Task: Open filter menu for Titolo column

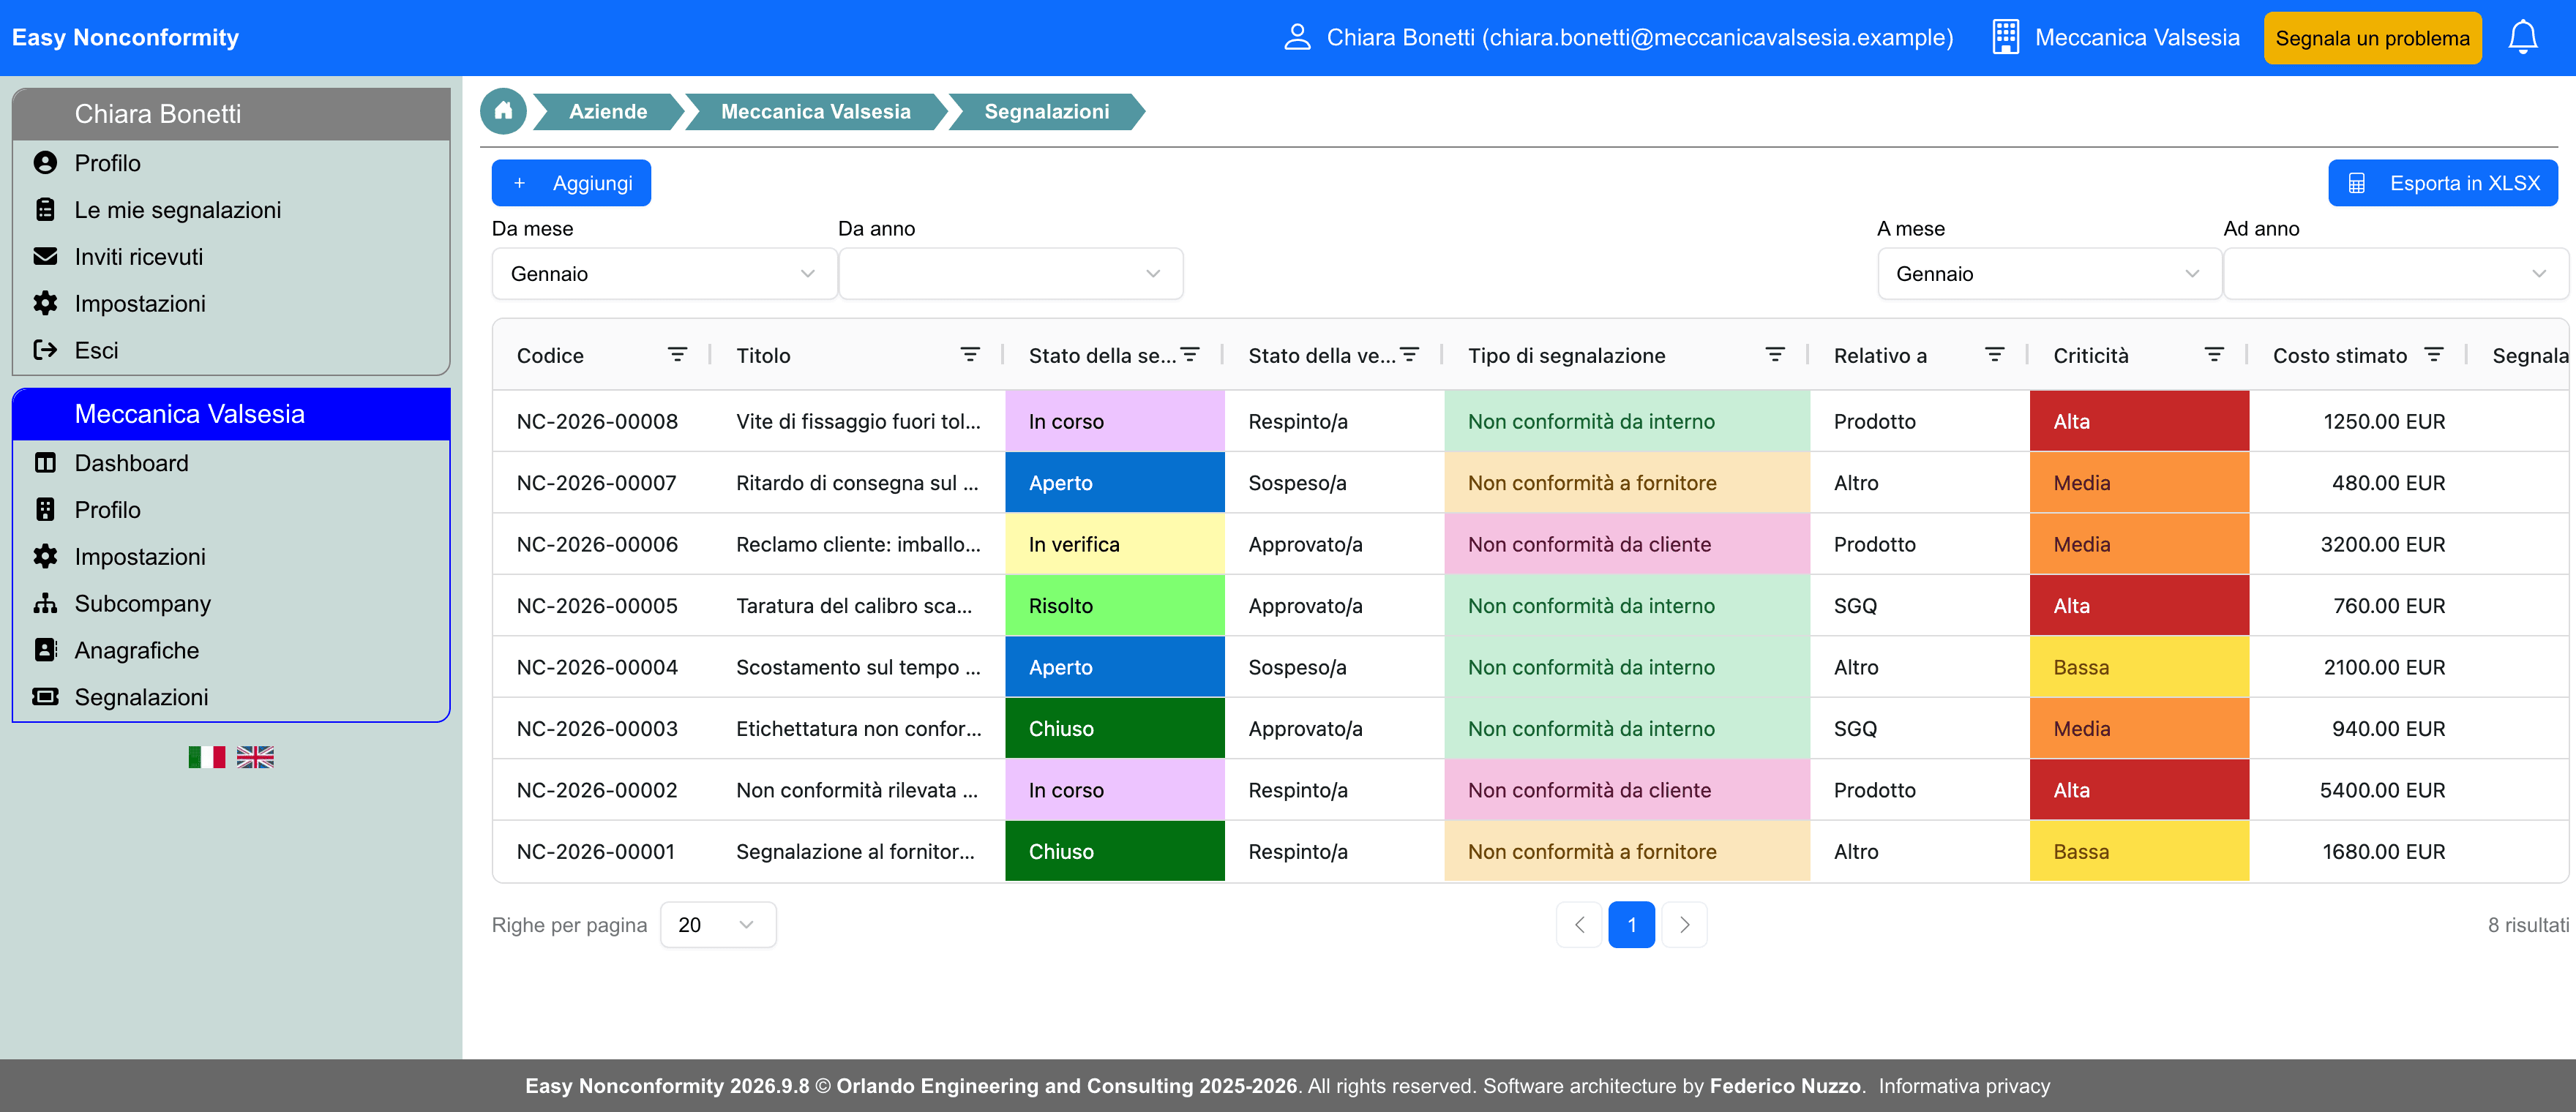Action: tap(969, 355)
